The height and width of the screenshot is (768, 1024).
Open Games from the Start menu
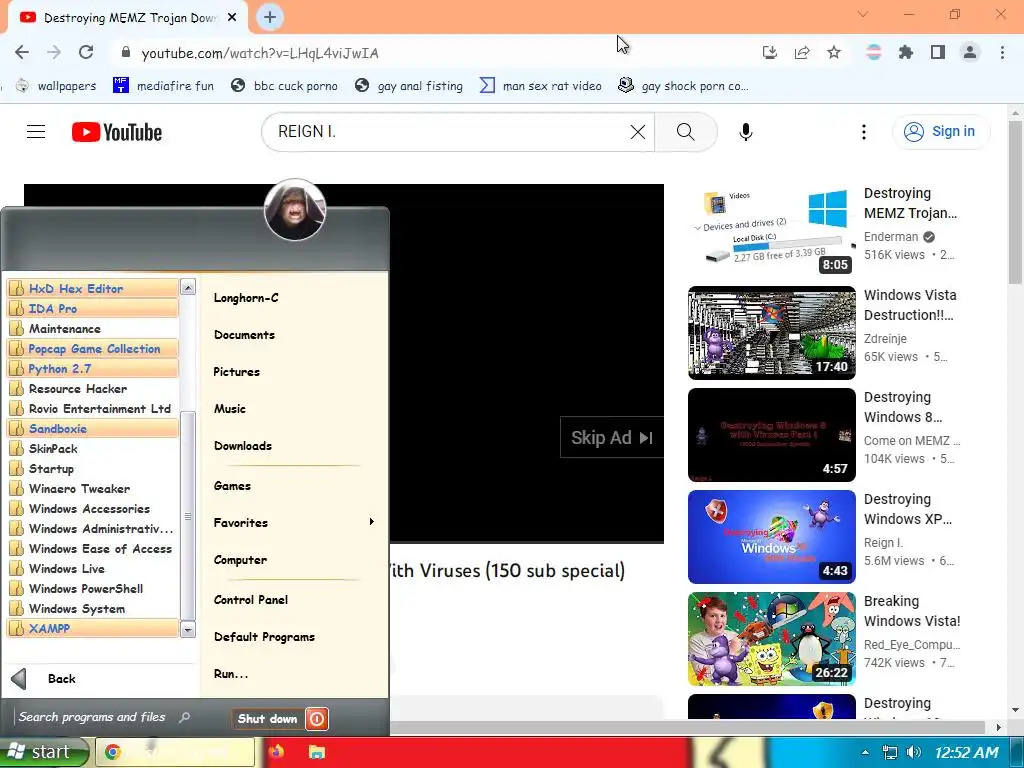point(232,485)
